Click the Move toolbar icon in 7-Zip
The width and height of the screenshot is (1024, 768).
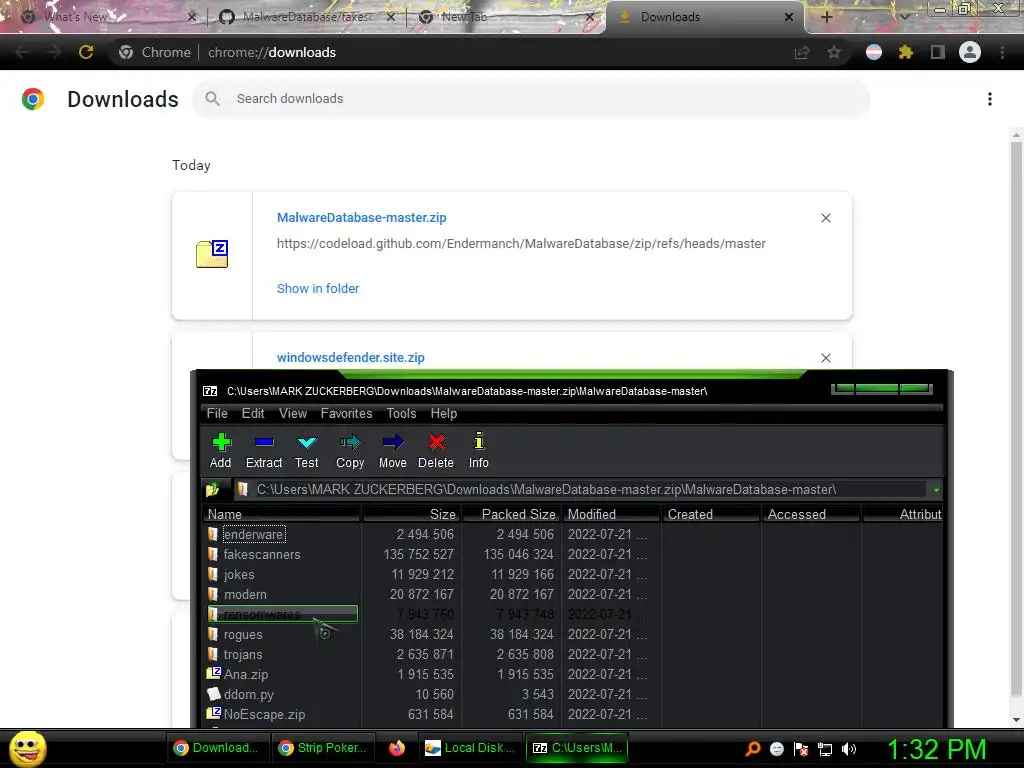[392, 451]
